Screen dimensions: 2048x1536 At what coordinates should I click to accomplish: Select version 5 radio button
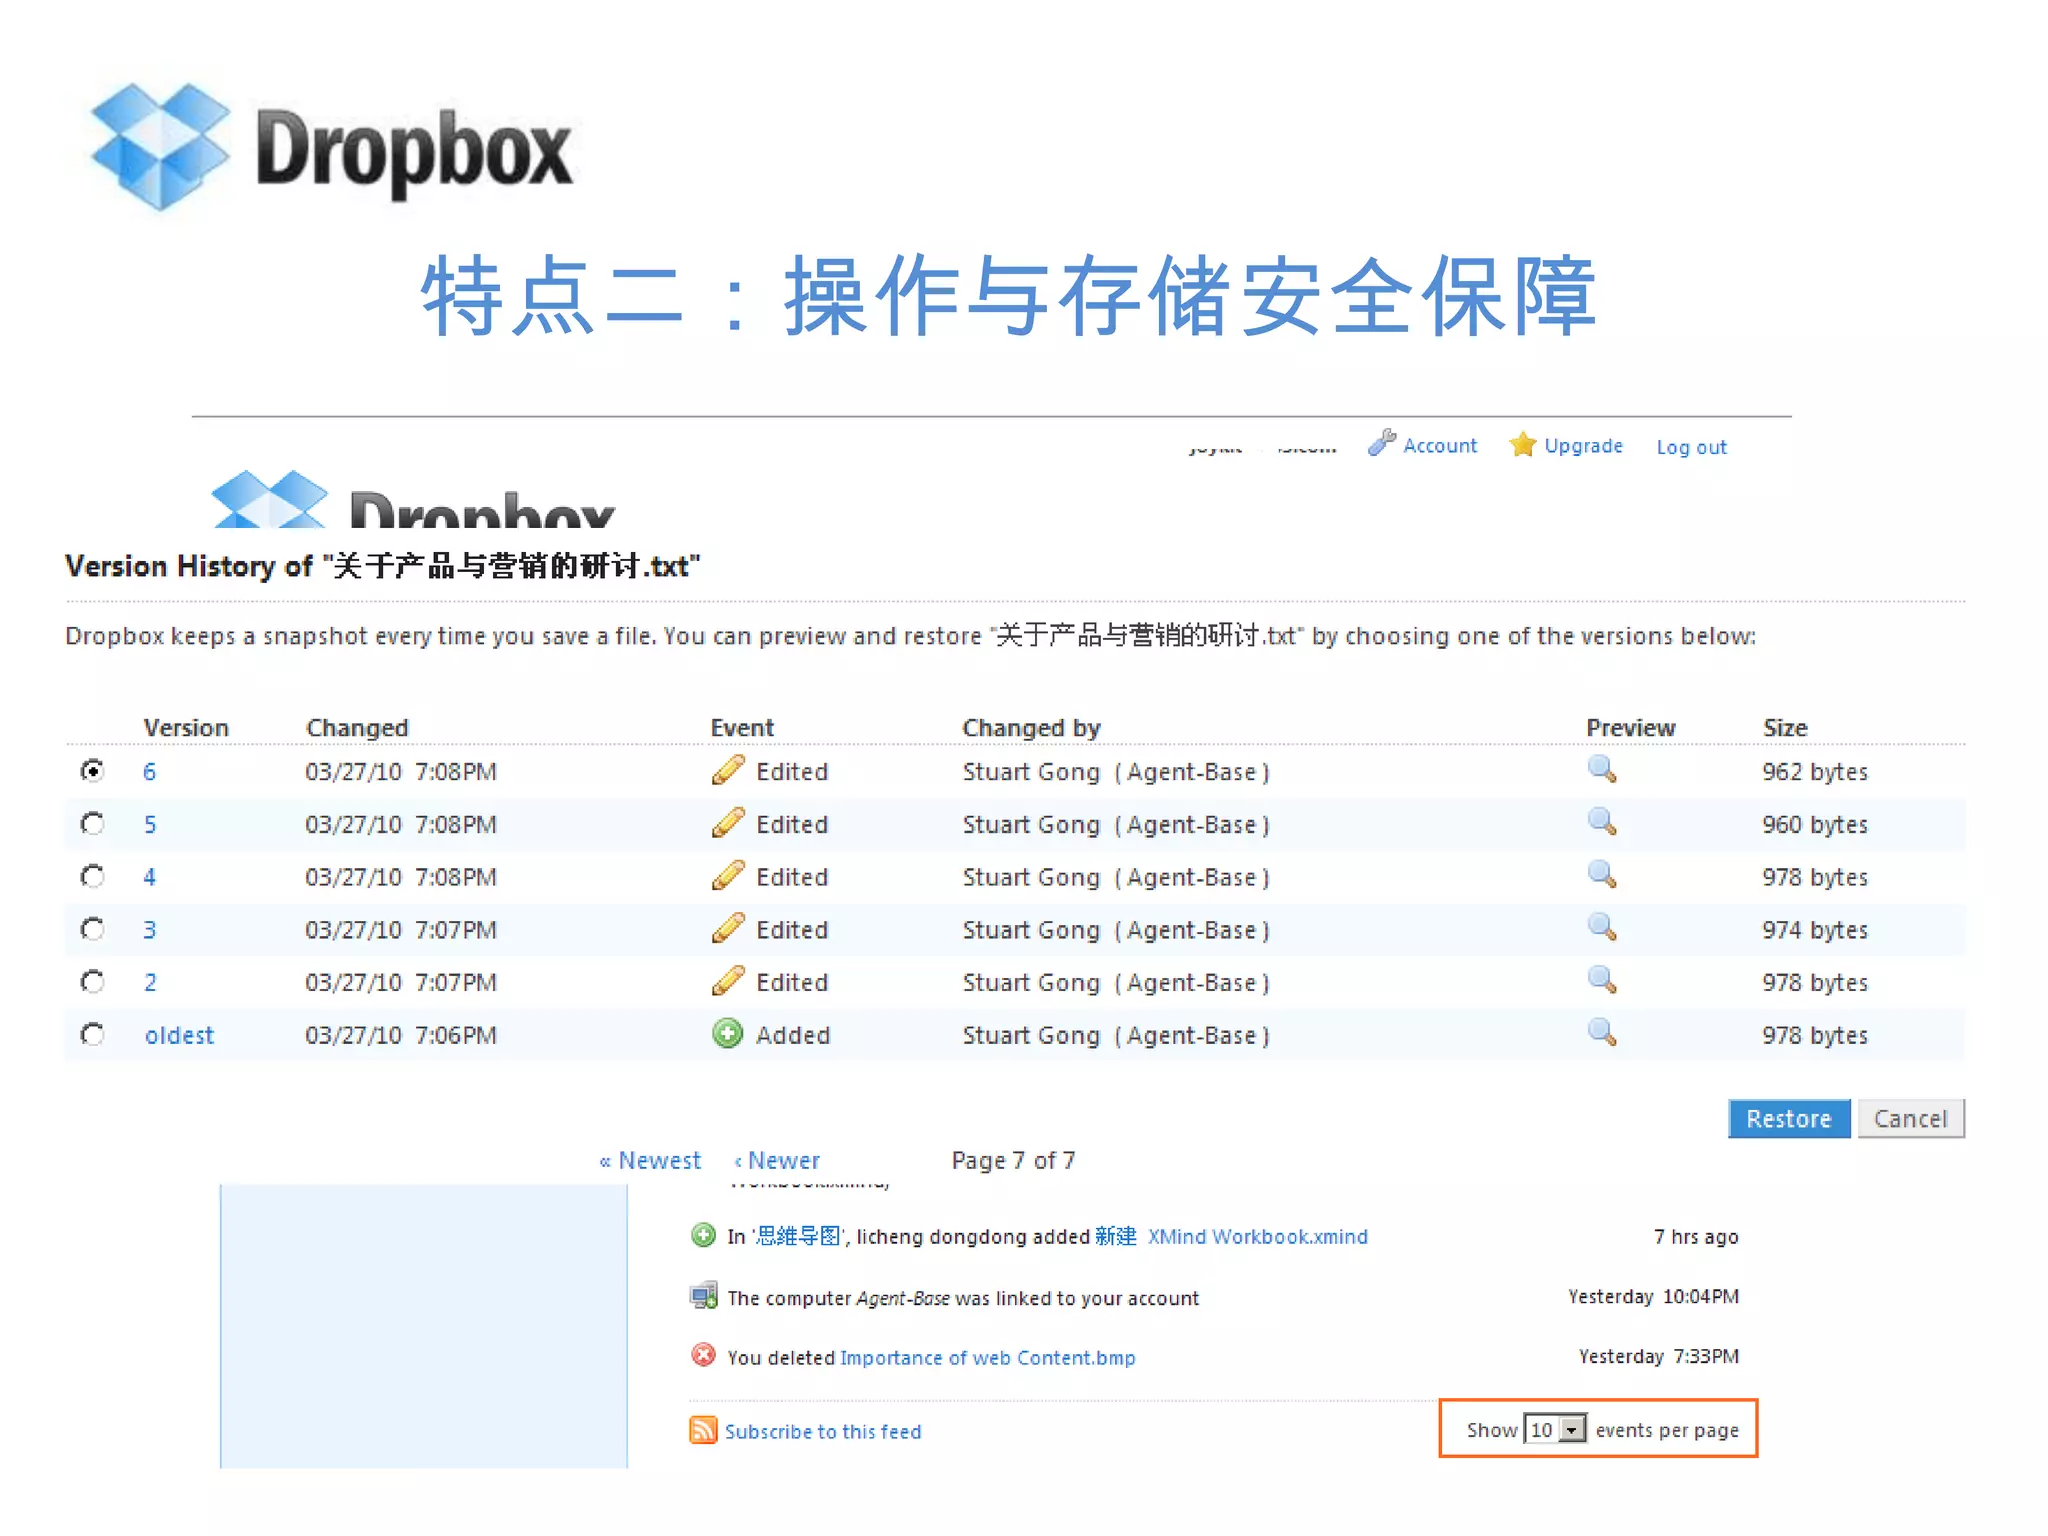[x=92, y=824]
